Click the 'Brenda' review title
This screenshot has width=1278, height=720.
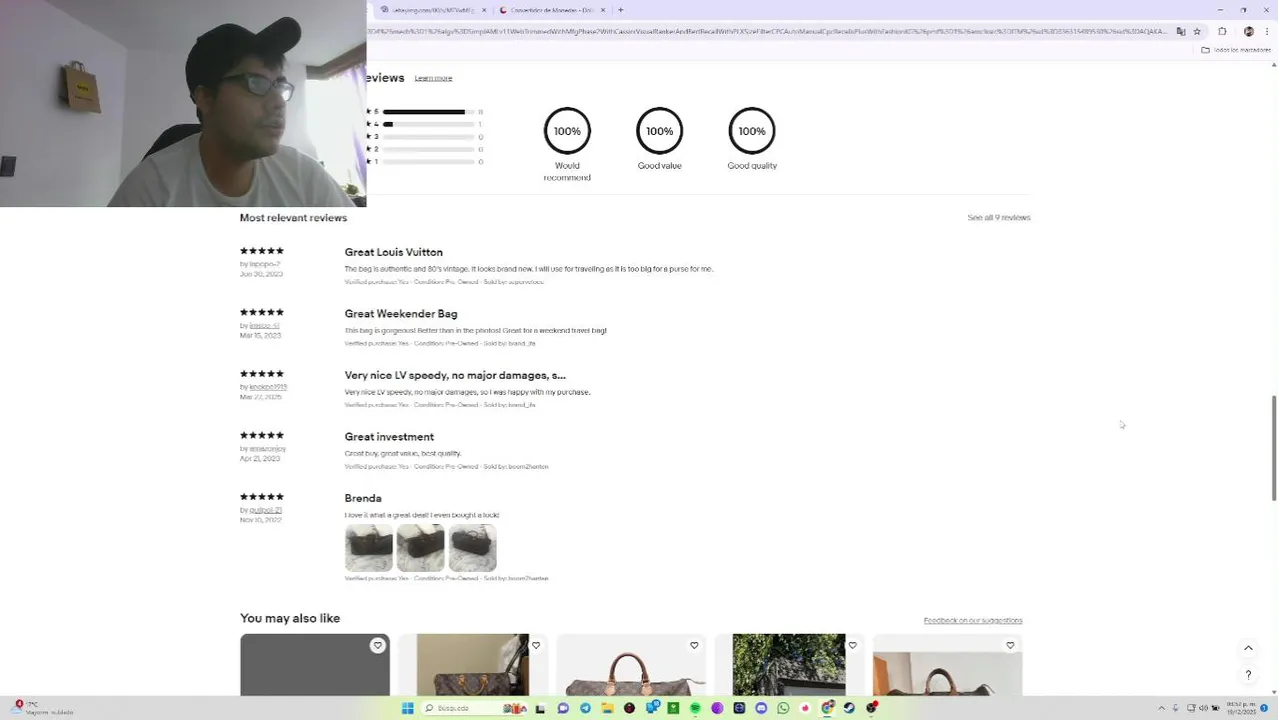click(x=363, y=498)
